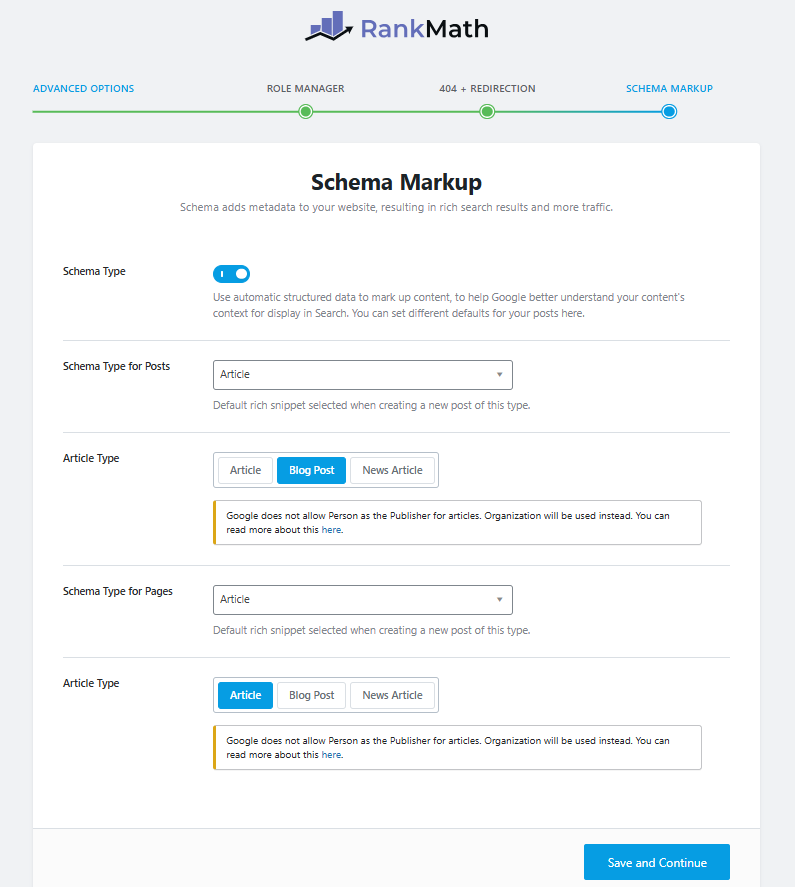Image resolution: width=795 pixels, height=887 pixels.
Task: Select the Schema Markup step circle
Action: pyautogui.click(x=668, y=112)
